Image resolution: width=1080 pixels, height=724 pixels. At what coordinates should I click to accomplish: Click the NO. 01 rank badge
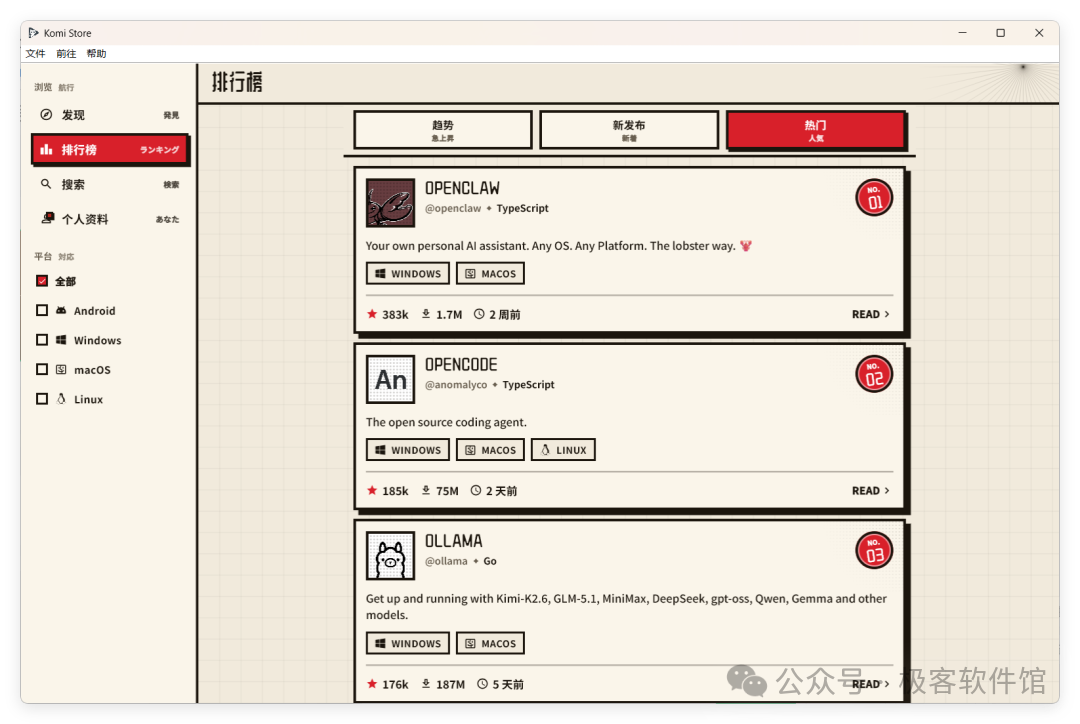[874, 198]
